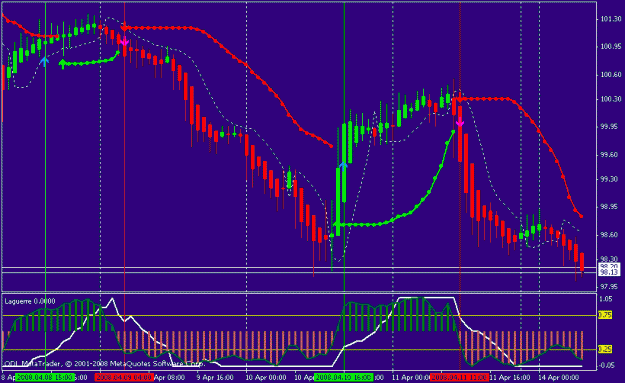
Task: Select the red 2008.04.09 04:00 date label
Action: [x=124, y=377]
